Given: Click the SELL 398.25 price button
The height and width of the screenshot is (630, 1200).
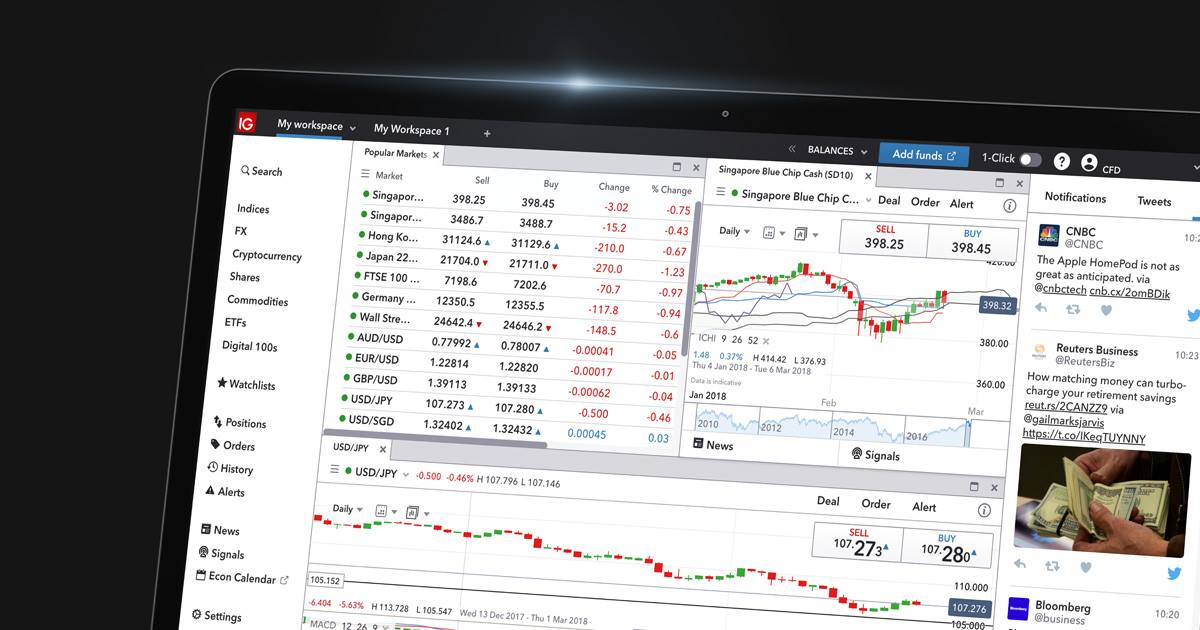Looking at the screenshot, I should (883, 238).
